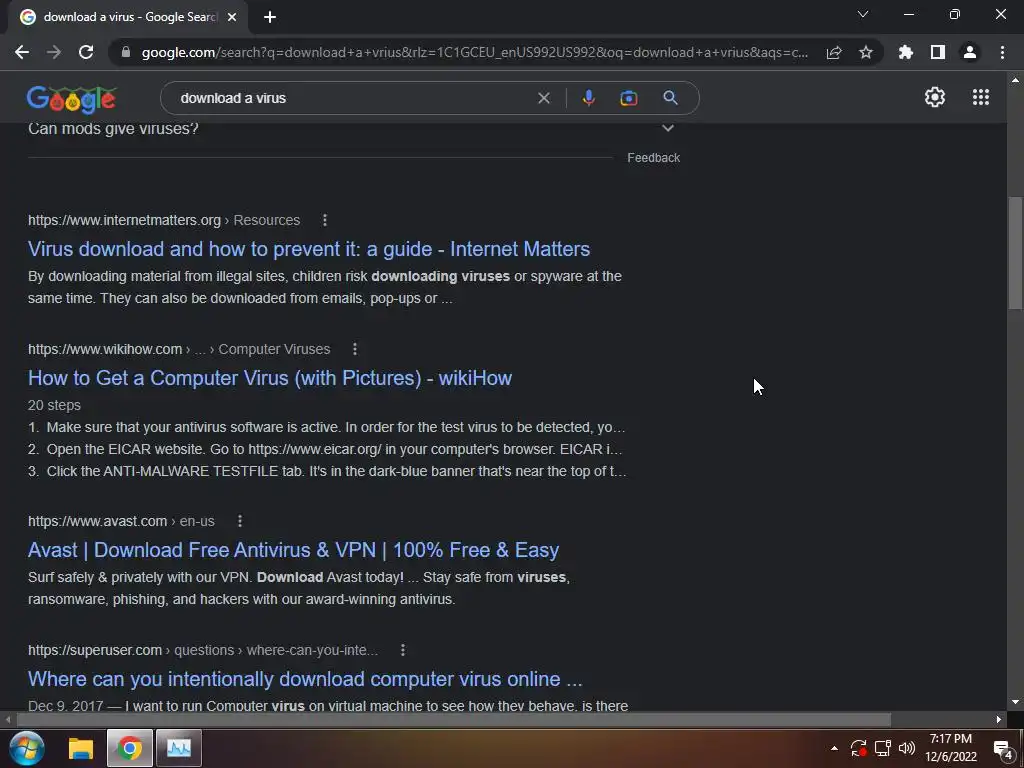Clear the search box text

coord(543,98)
